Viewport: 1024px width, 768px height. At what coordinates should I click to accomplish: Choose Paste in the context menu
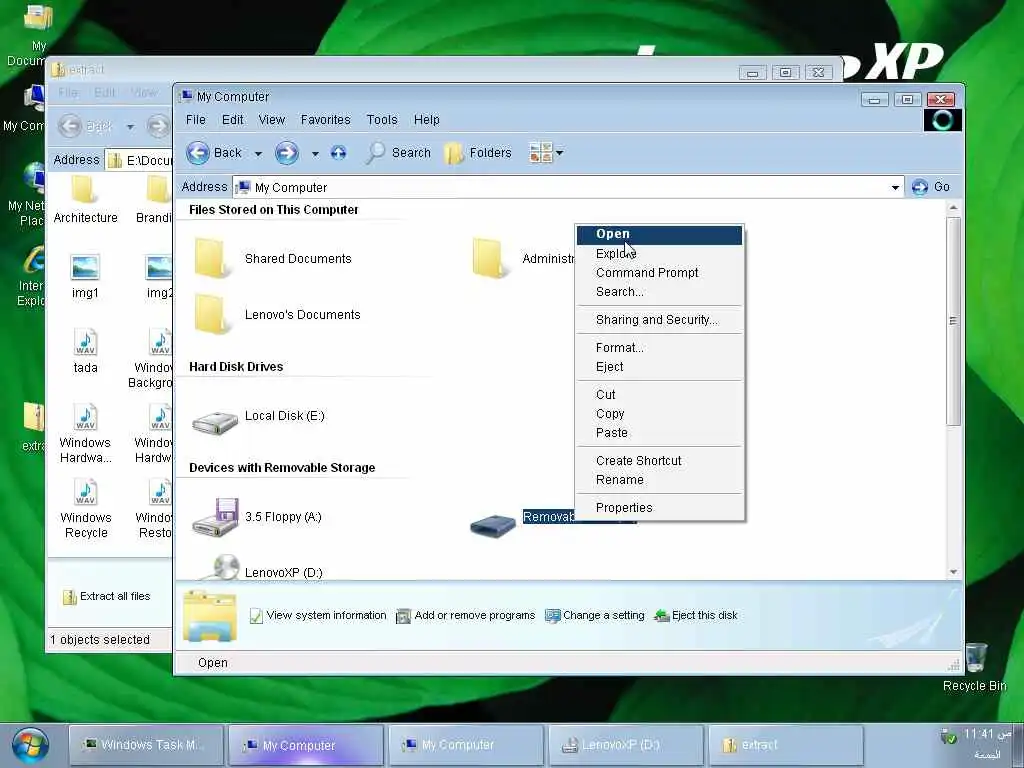[x=660, y=432]
